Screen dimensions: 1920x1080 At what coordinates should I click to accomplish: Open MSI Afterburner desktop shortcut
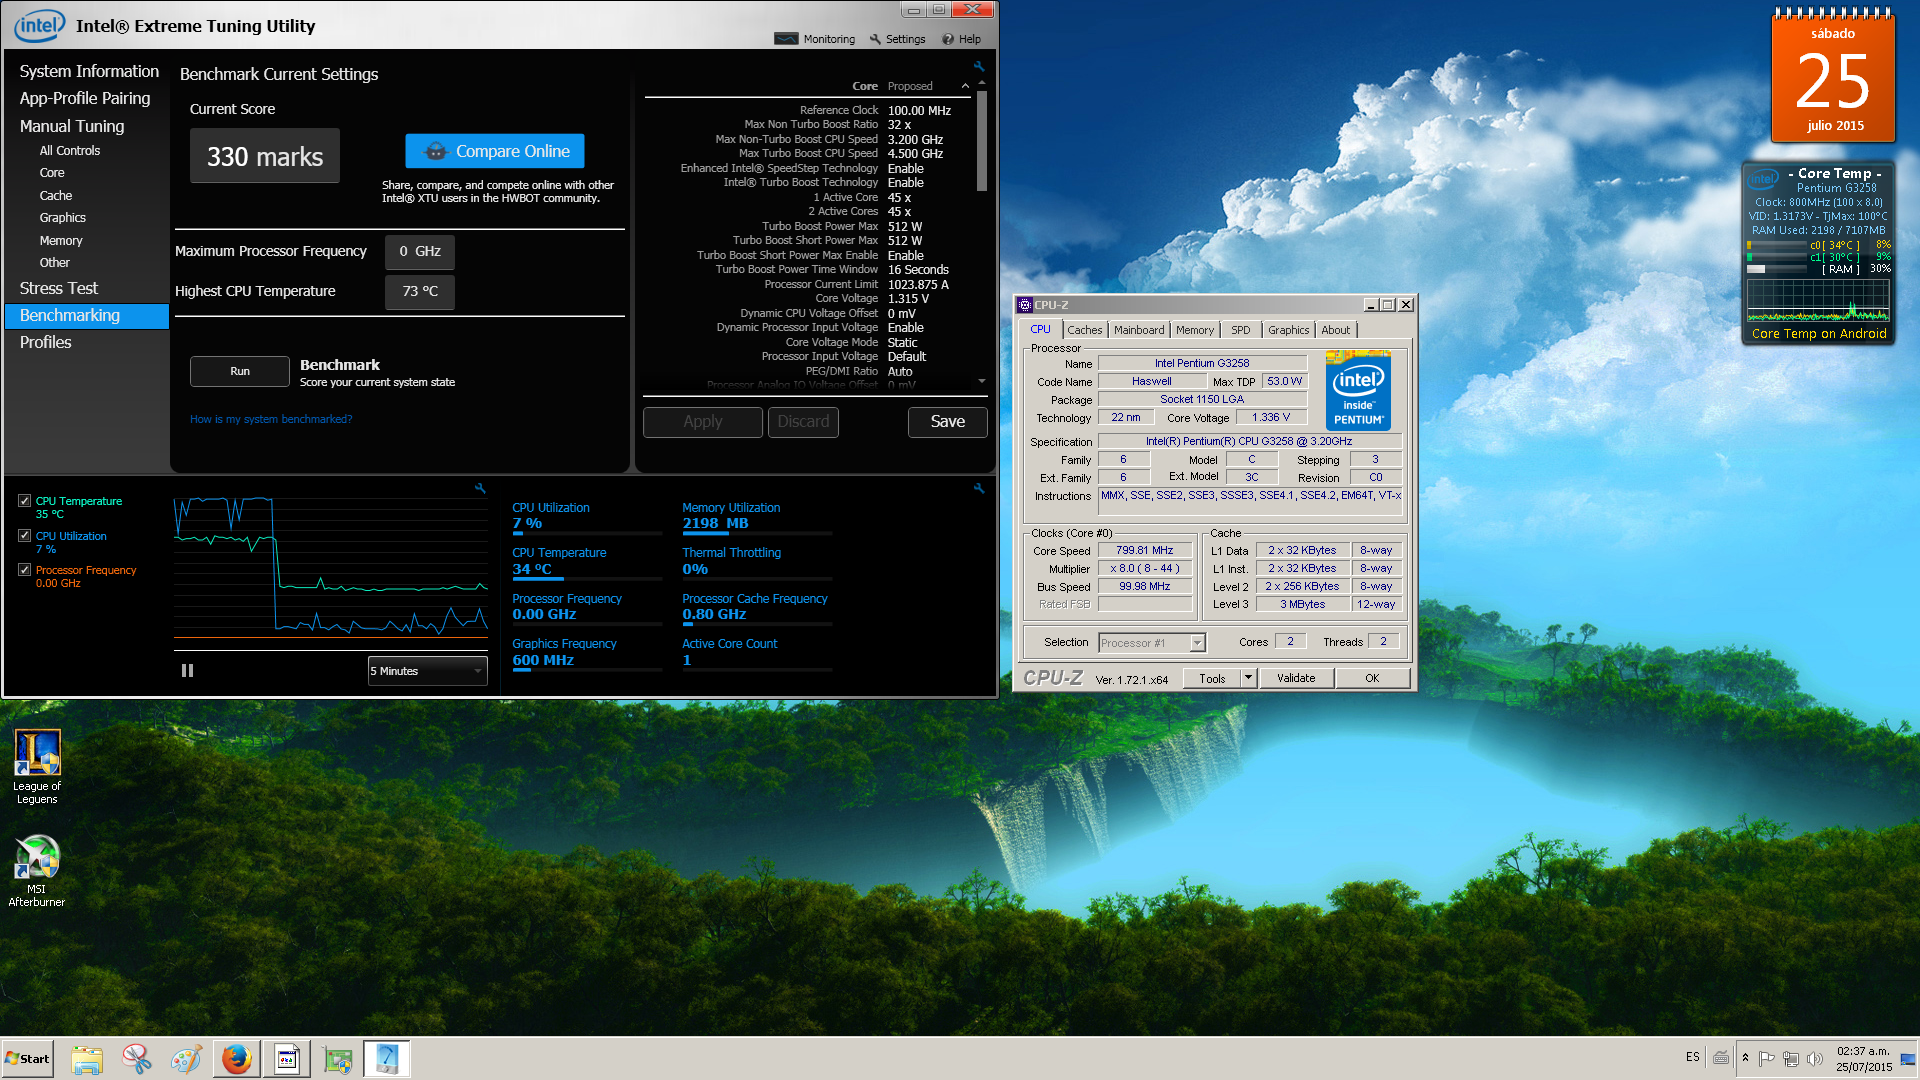37,870
